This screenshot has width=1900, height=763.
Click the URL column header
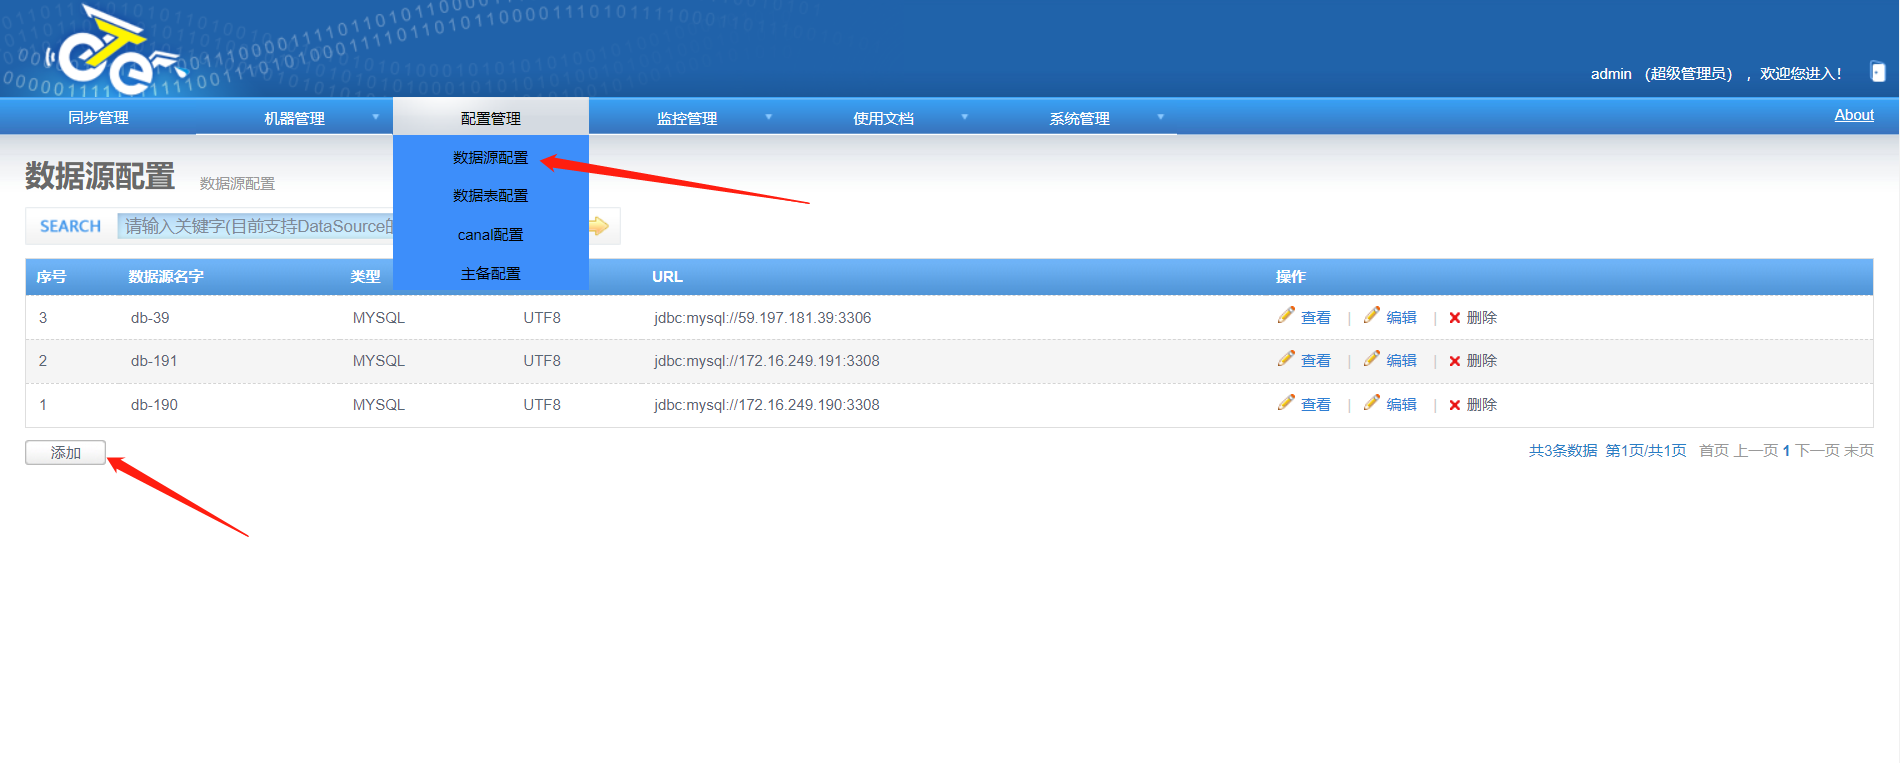(667, 277)
